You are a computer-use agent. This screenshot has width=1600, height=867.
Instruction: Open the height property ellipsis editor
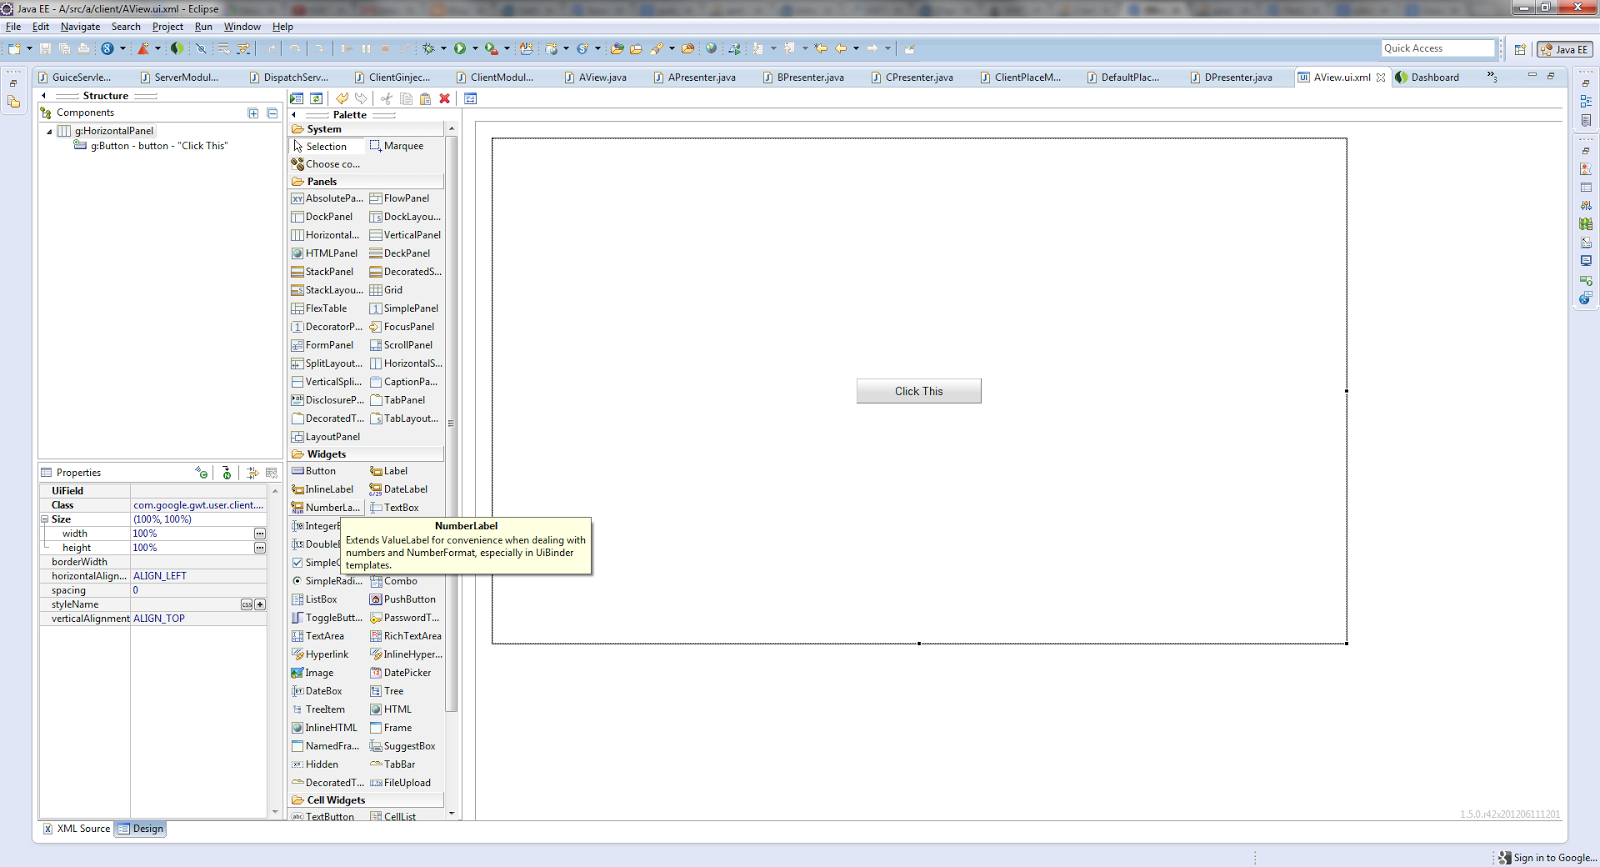[x=260, y=548]
